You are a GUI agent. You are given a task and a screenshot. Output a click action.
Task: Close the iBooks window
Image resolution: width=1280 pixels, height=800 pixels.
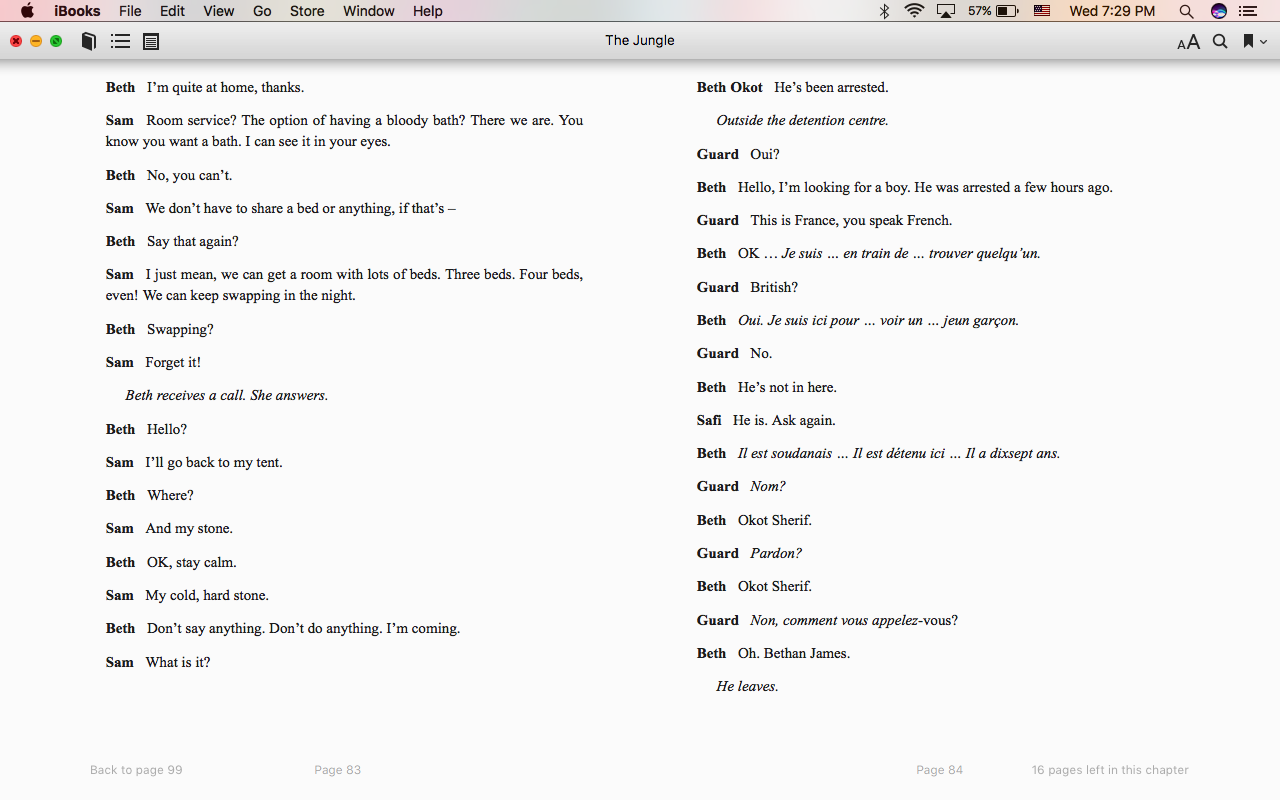click(x=16, y=41)
